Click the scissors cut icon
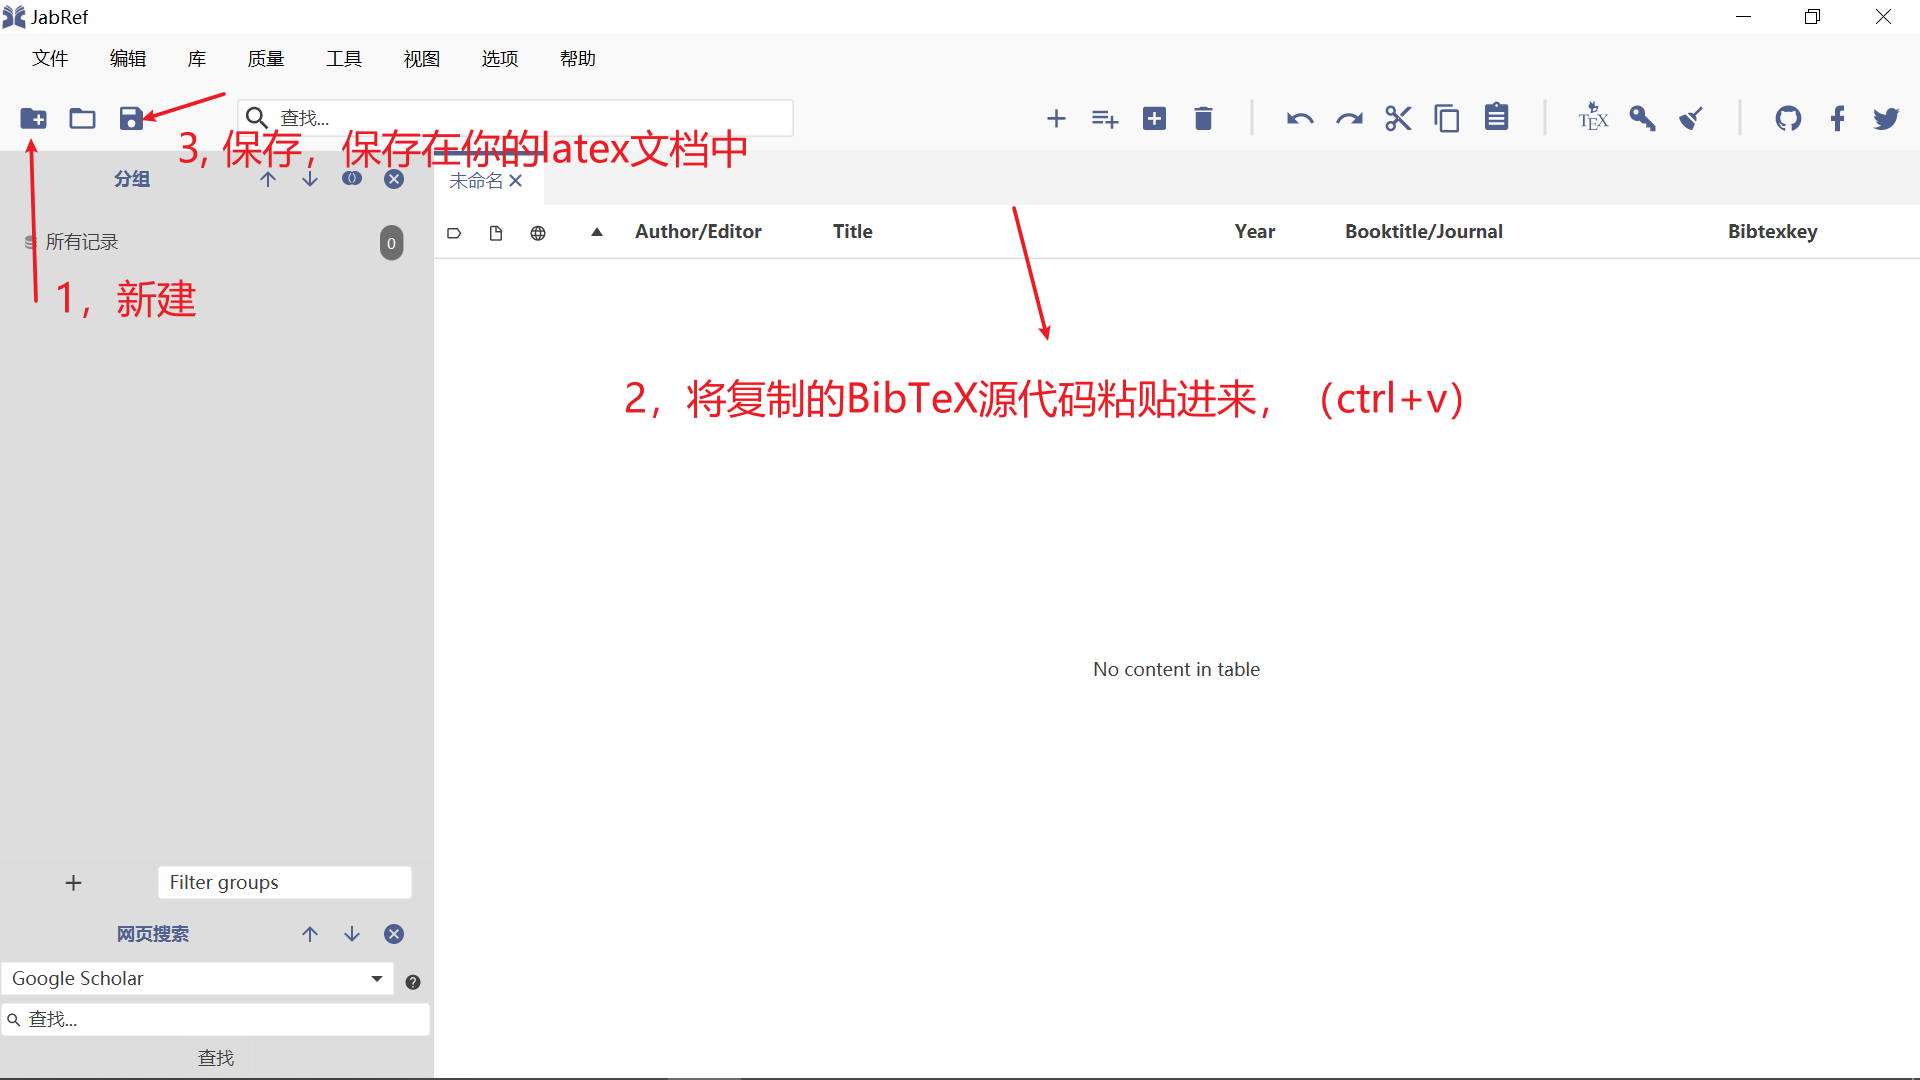Screen dimensions: 1920x1080 coord(1398,119)
